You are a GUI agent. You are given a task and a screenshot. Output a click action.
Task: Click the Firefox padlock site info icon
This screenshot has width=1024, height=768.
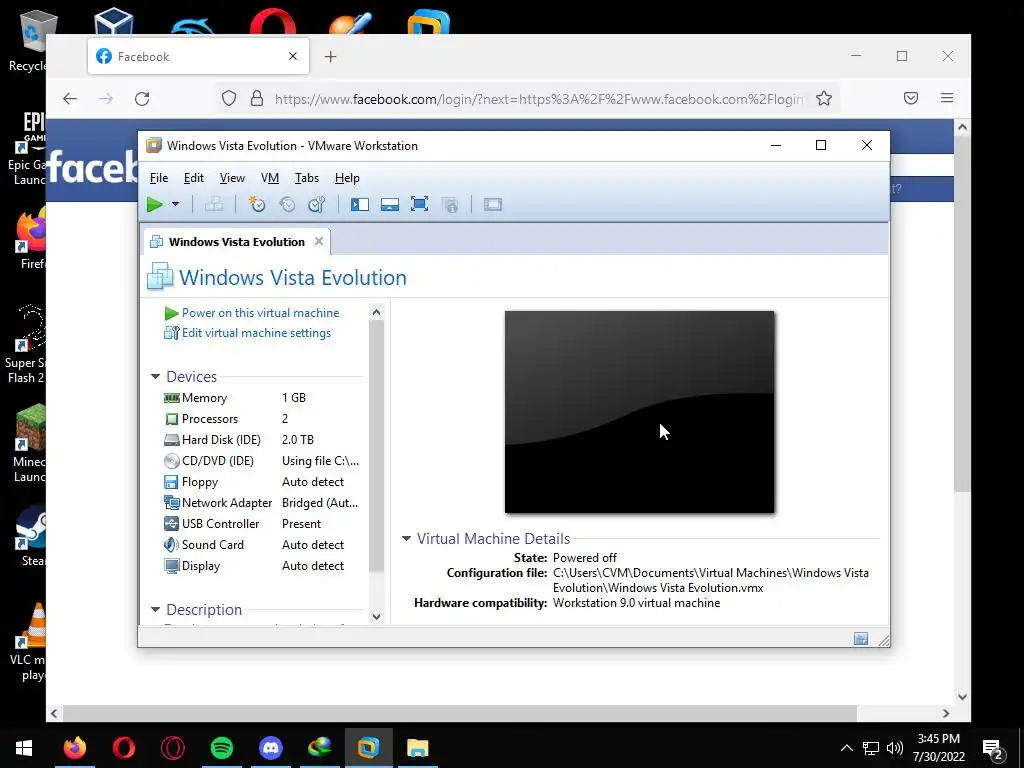pyautogui.click(x=257, y=99)
